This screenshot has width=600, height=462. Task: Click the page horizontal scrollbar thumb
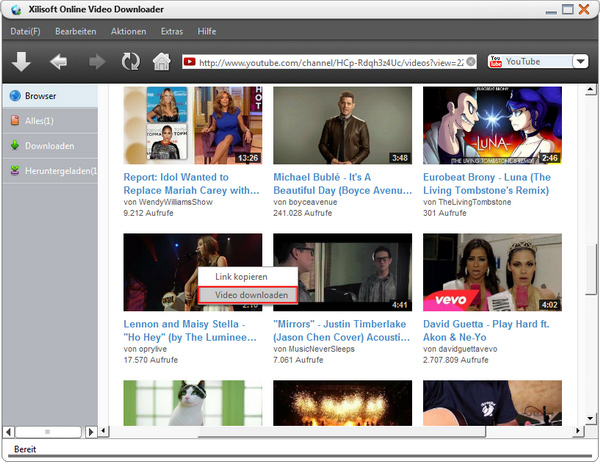pos(342,431)
